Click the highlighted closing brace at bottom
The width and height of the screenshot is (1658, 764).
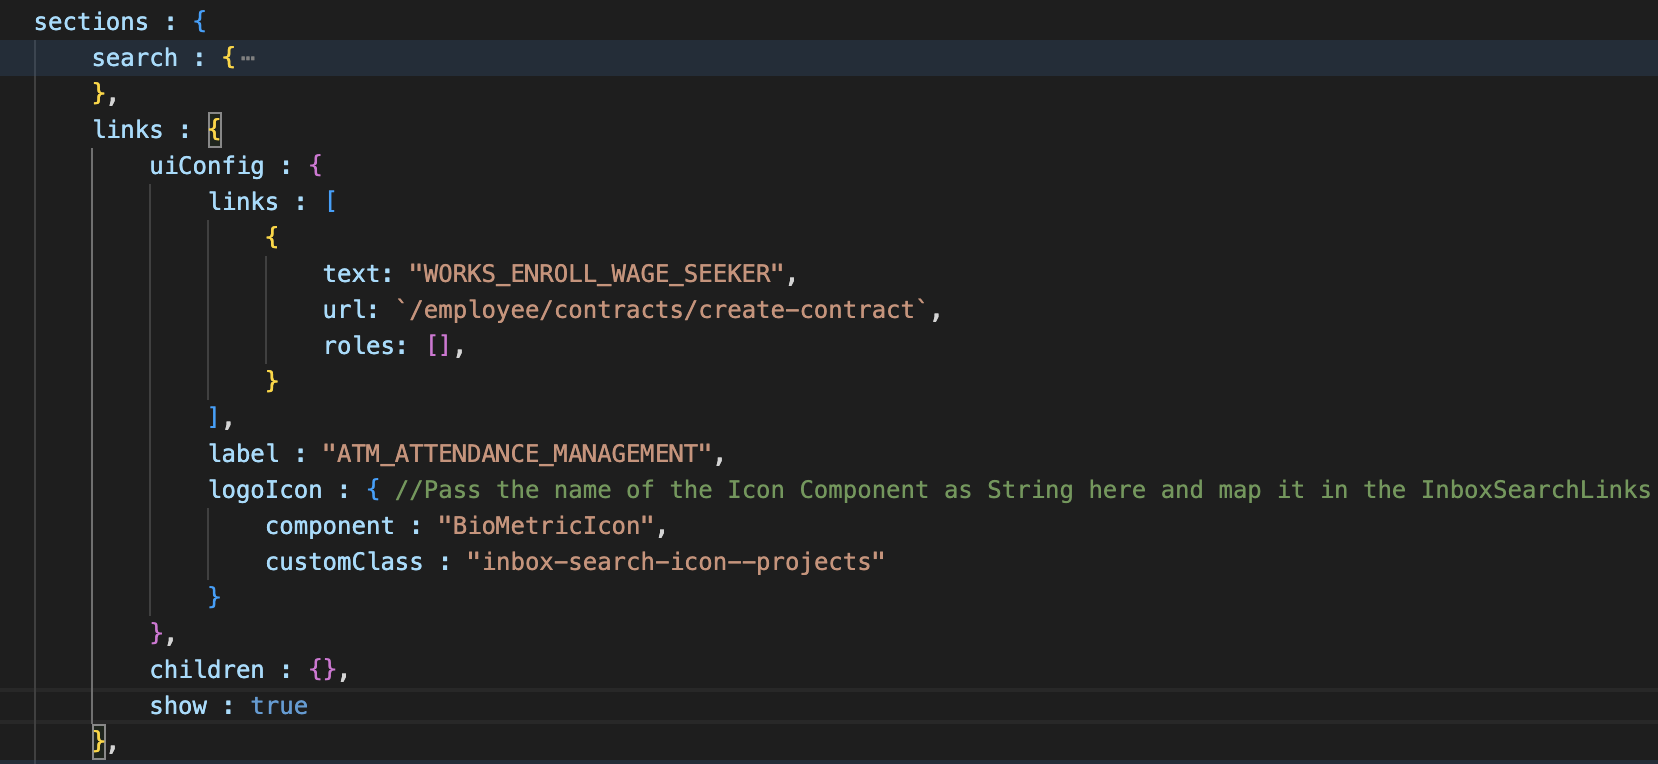tap(98, 741)
